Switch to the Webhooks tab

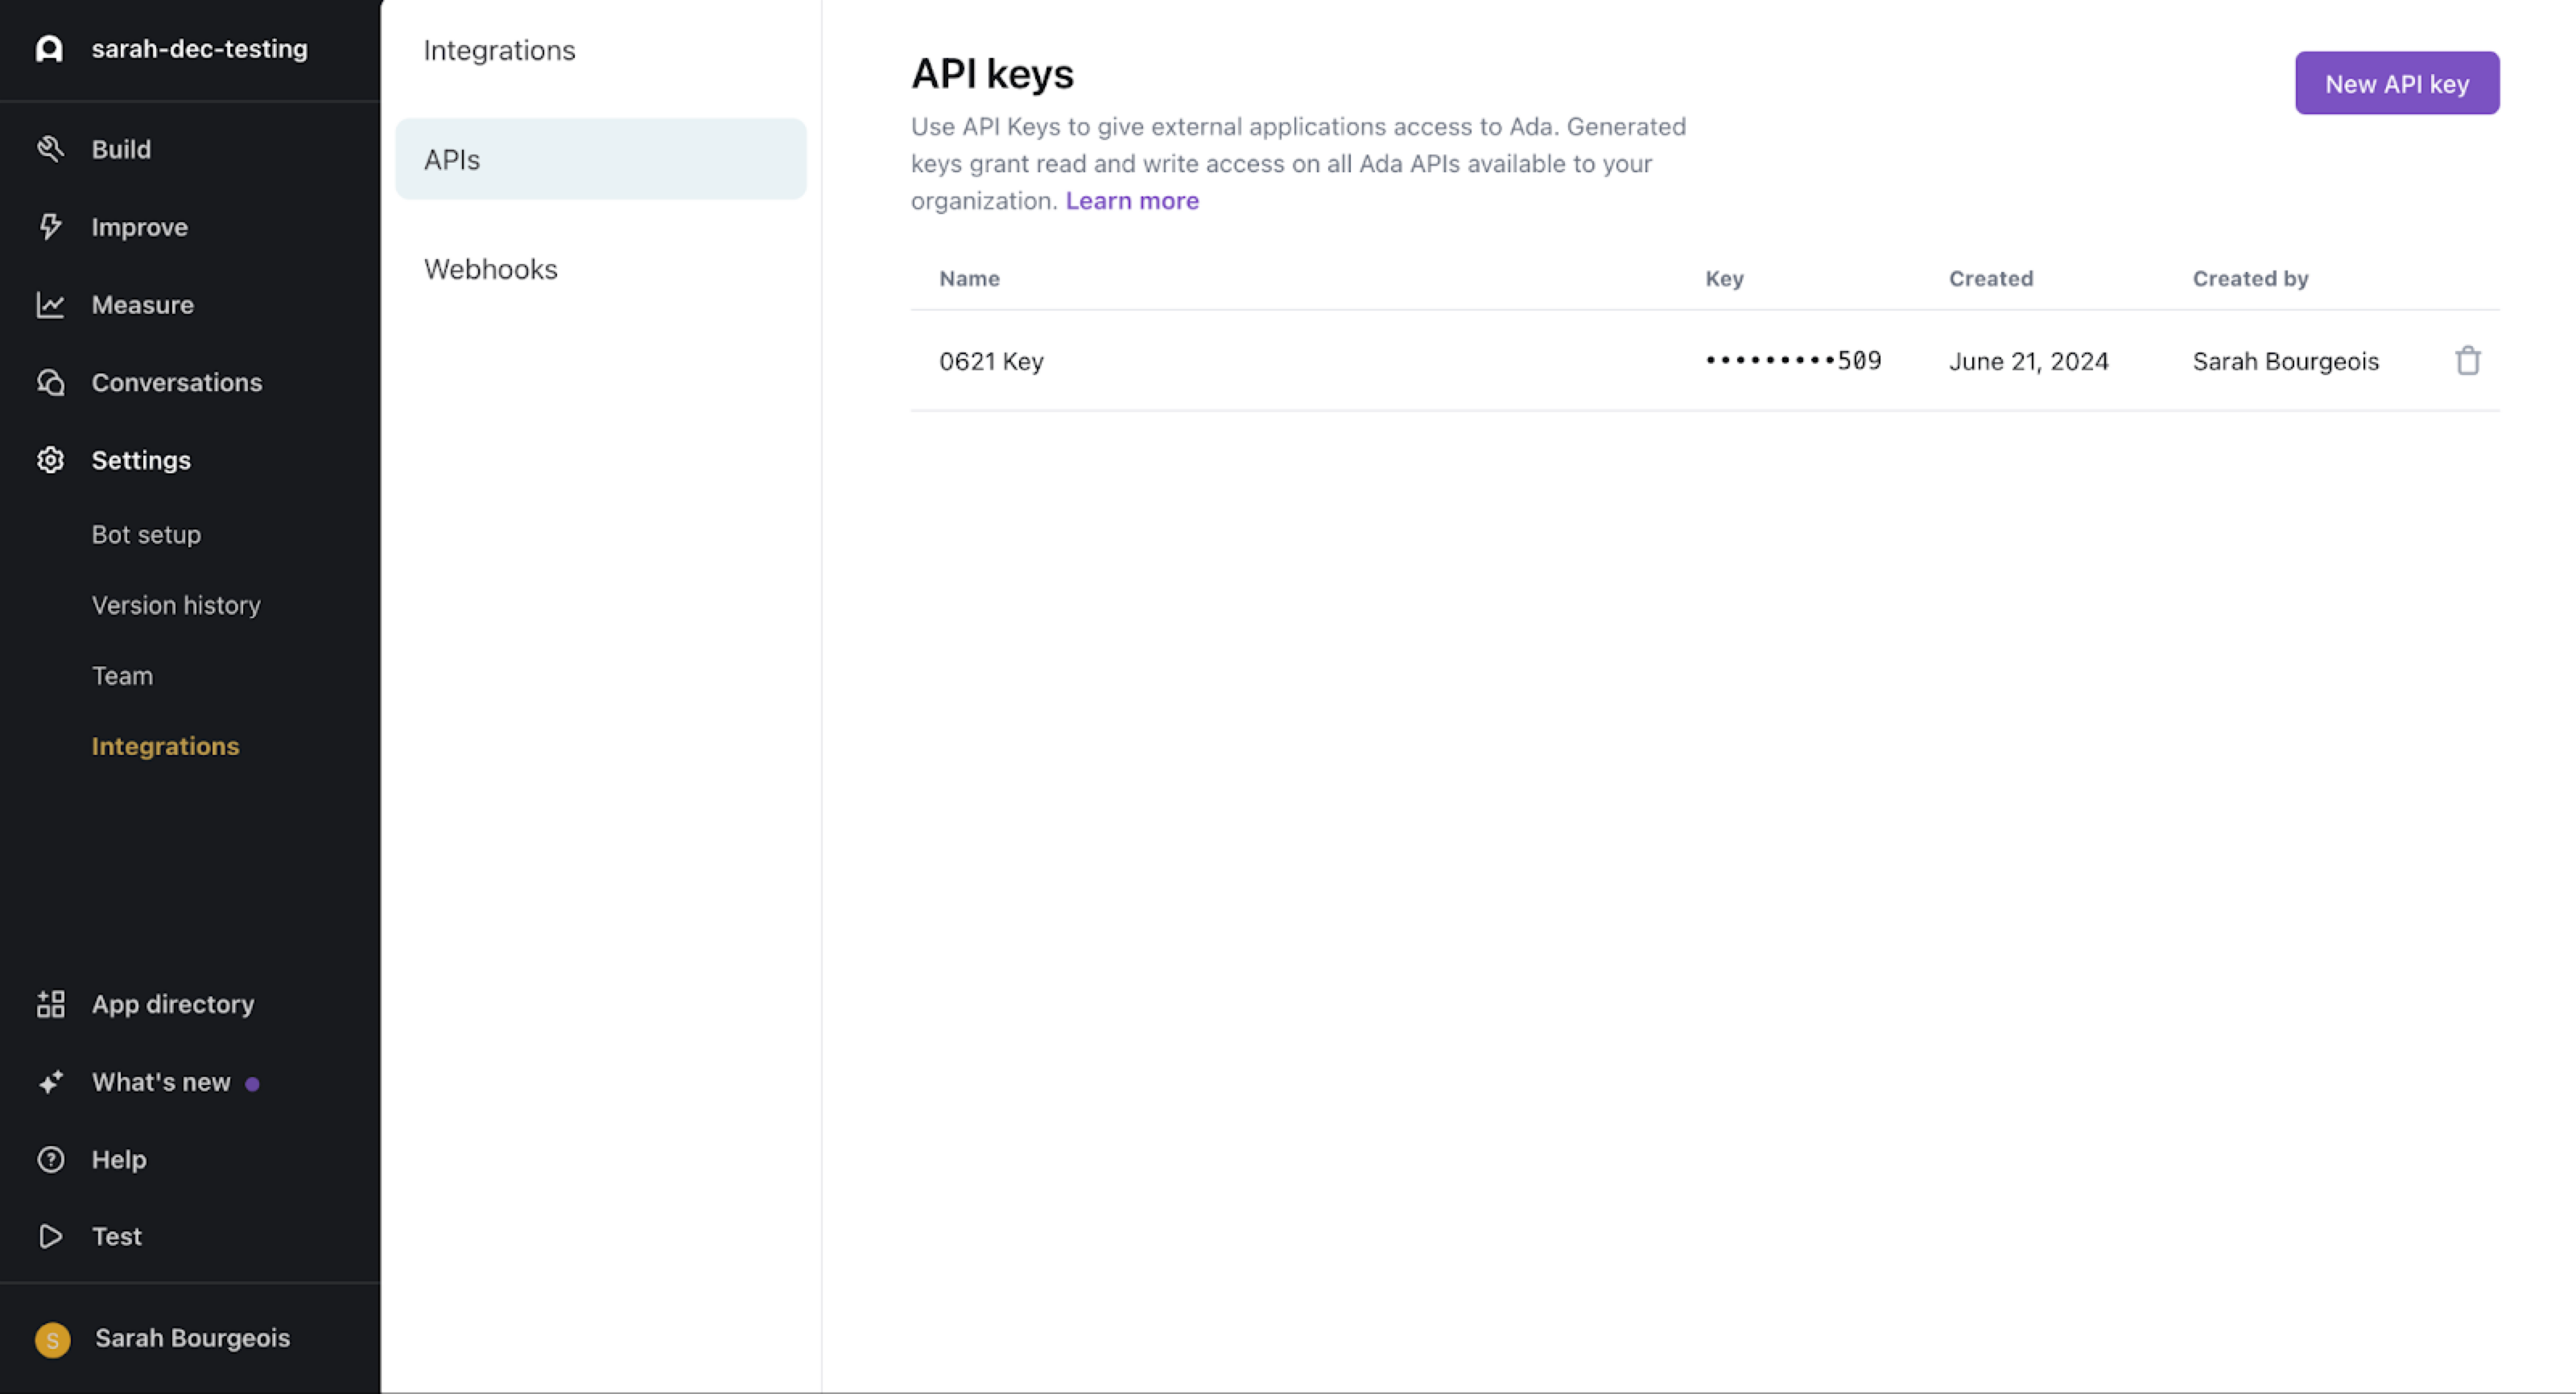pos(491,268)
